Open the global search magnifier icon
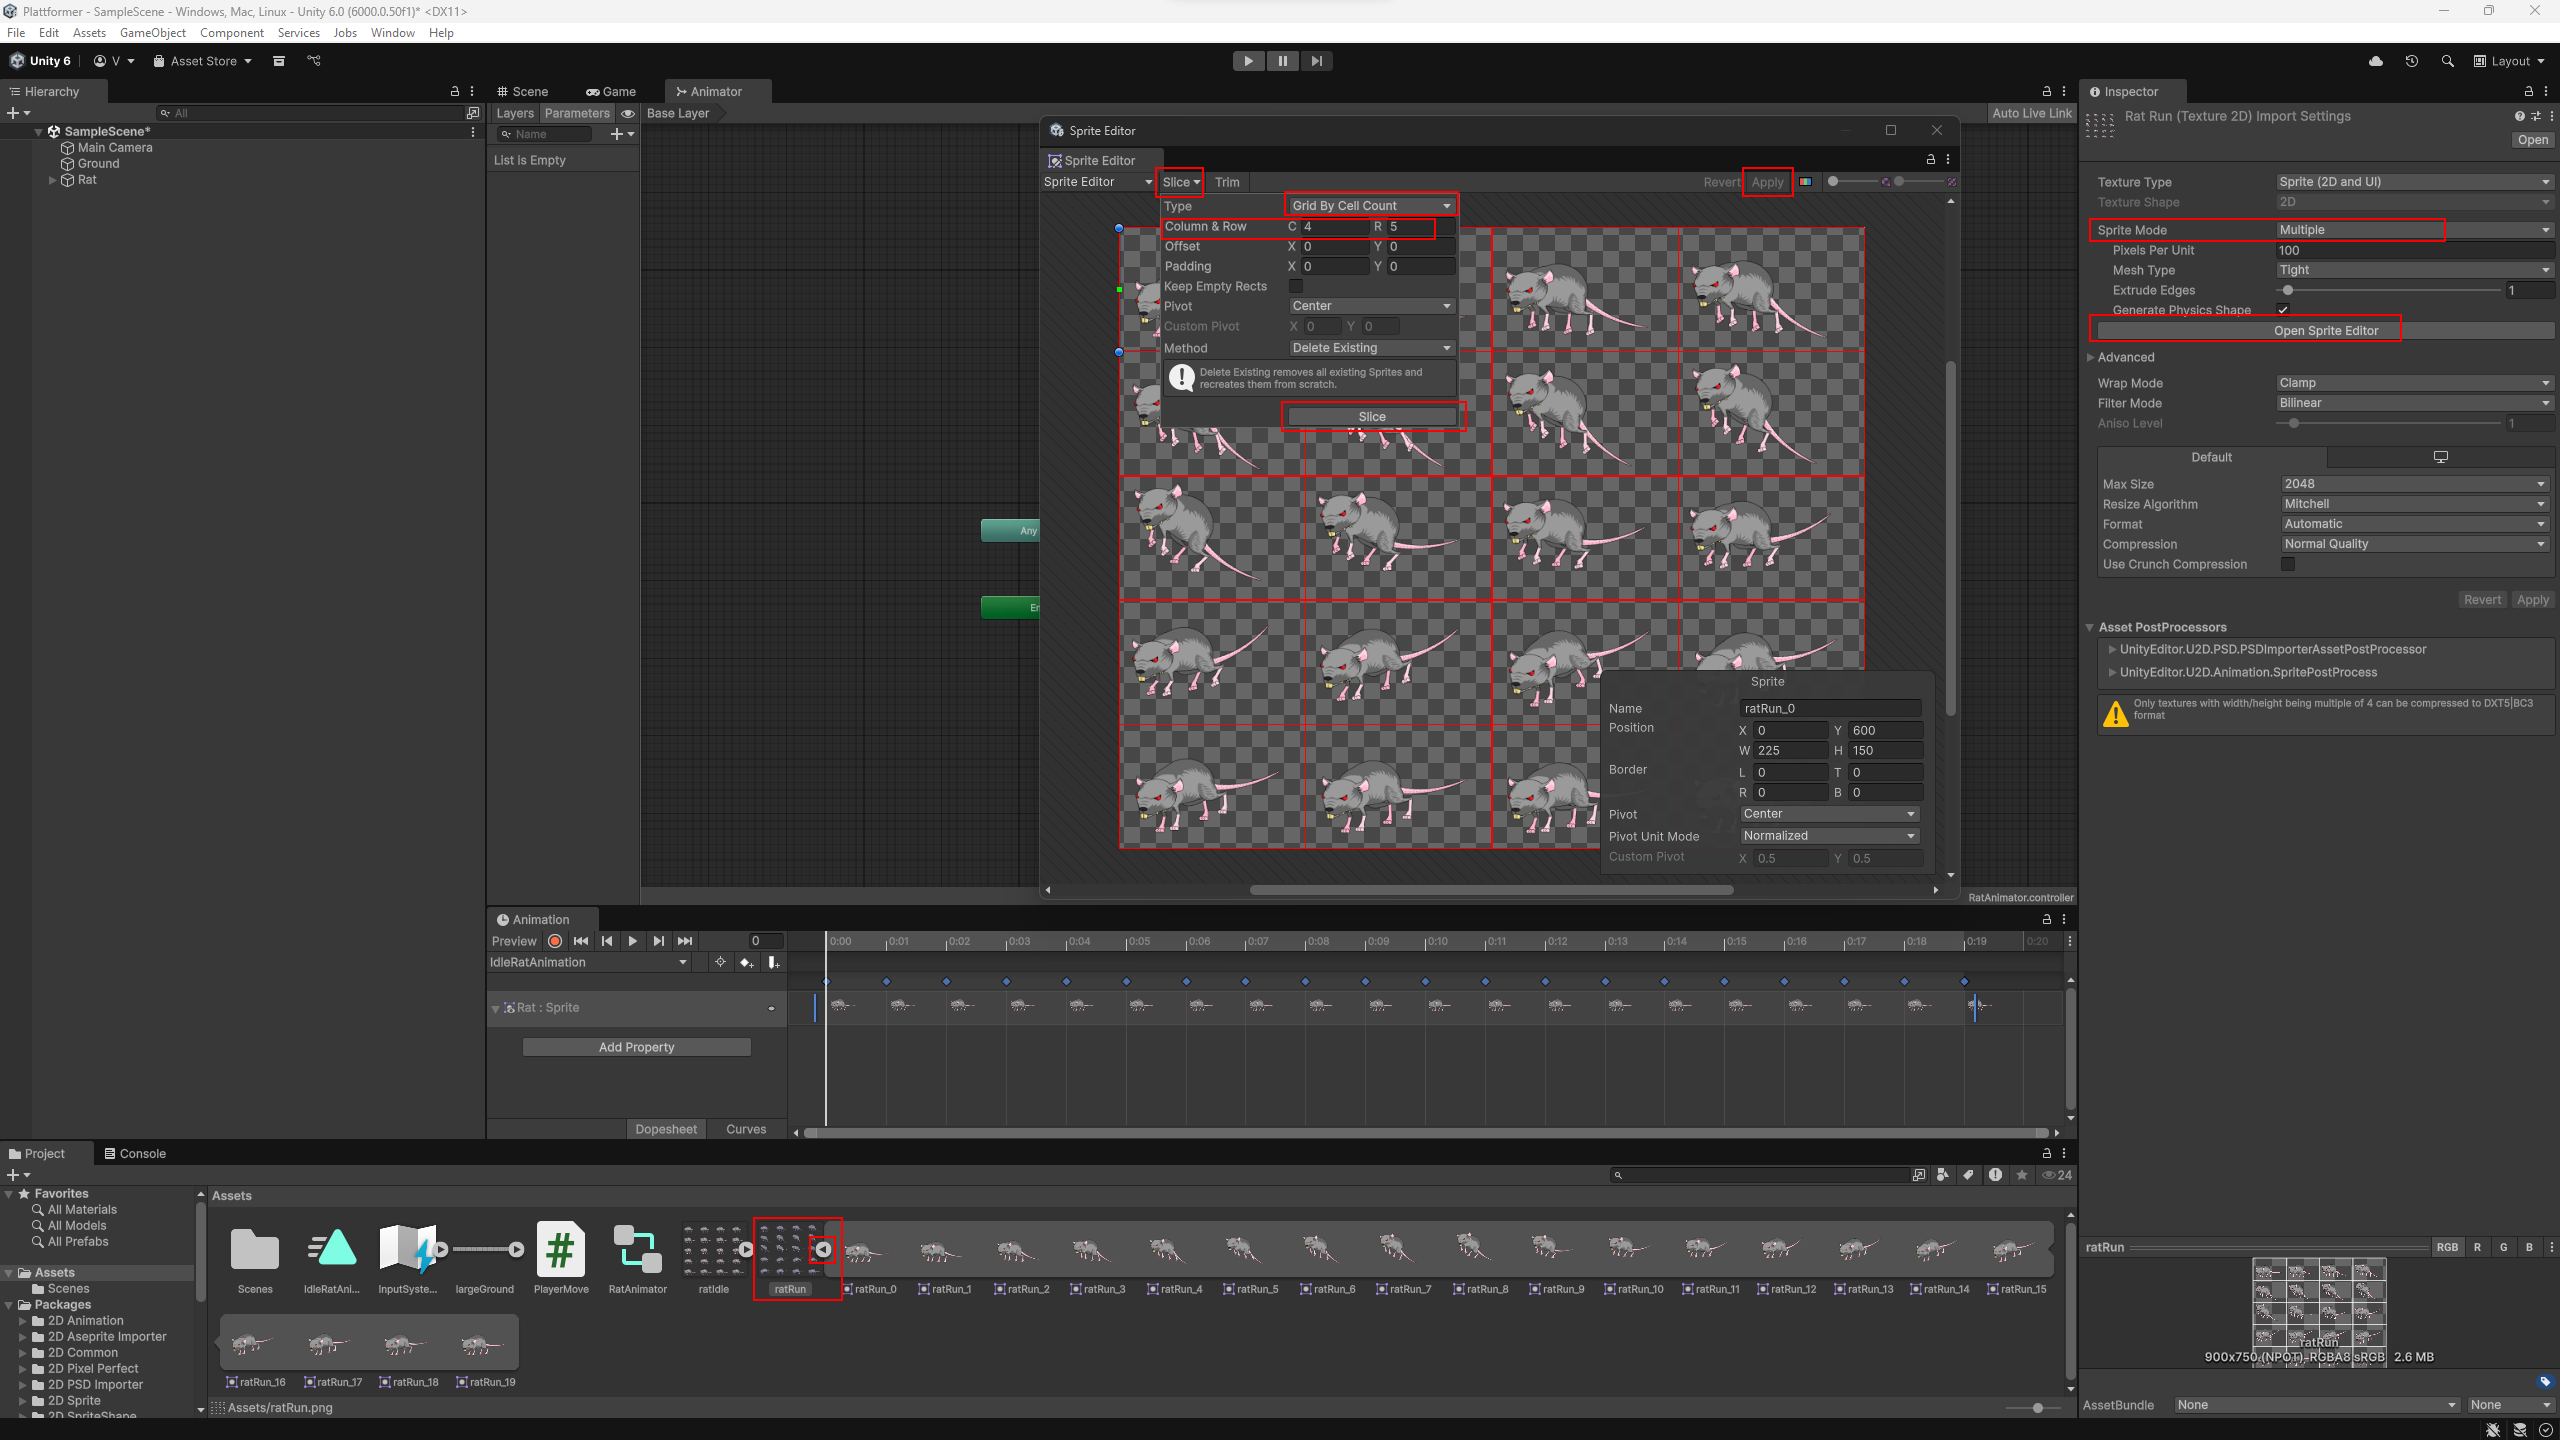Viewport: 2560px width, 1440px height. [x=2447, y=61]
